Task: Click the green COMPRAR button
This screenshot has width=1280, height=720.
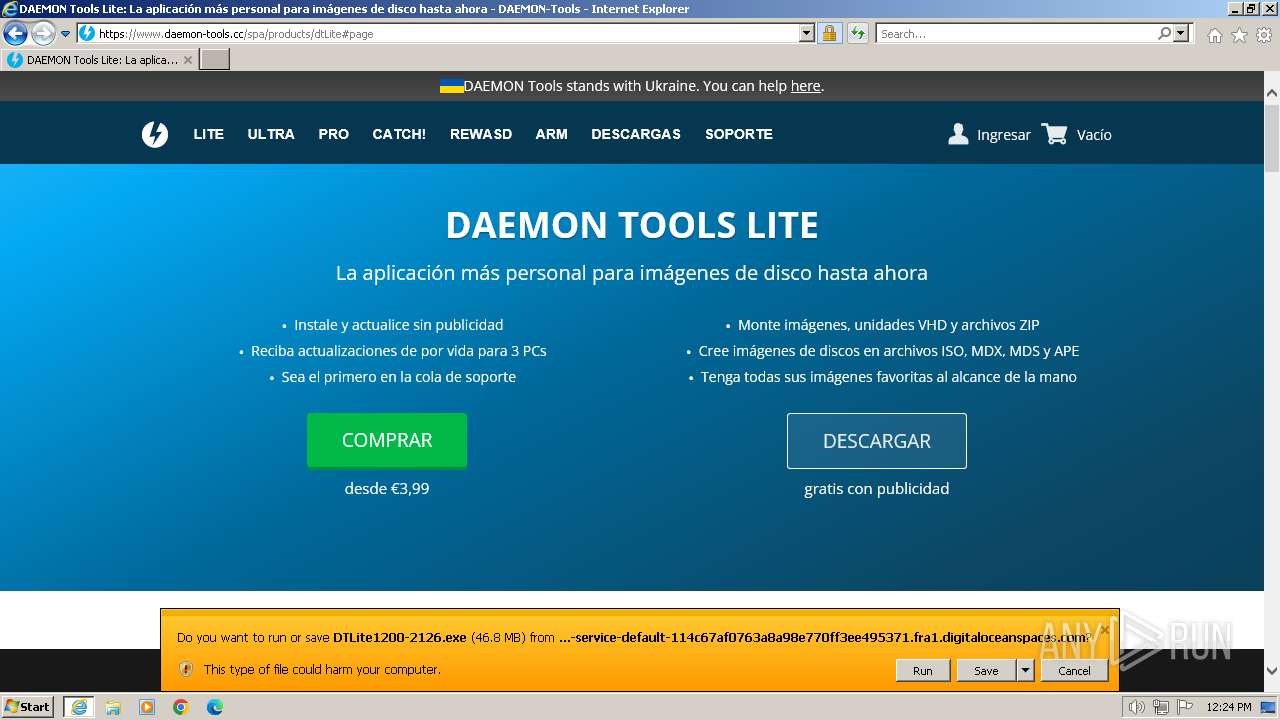Action: coord(387,440)
